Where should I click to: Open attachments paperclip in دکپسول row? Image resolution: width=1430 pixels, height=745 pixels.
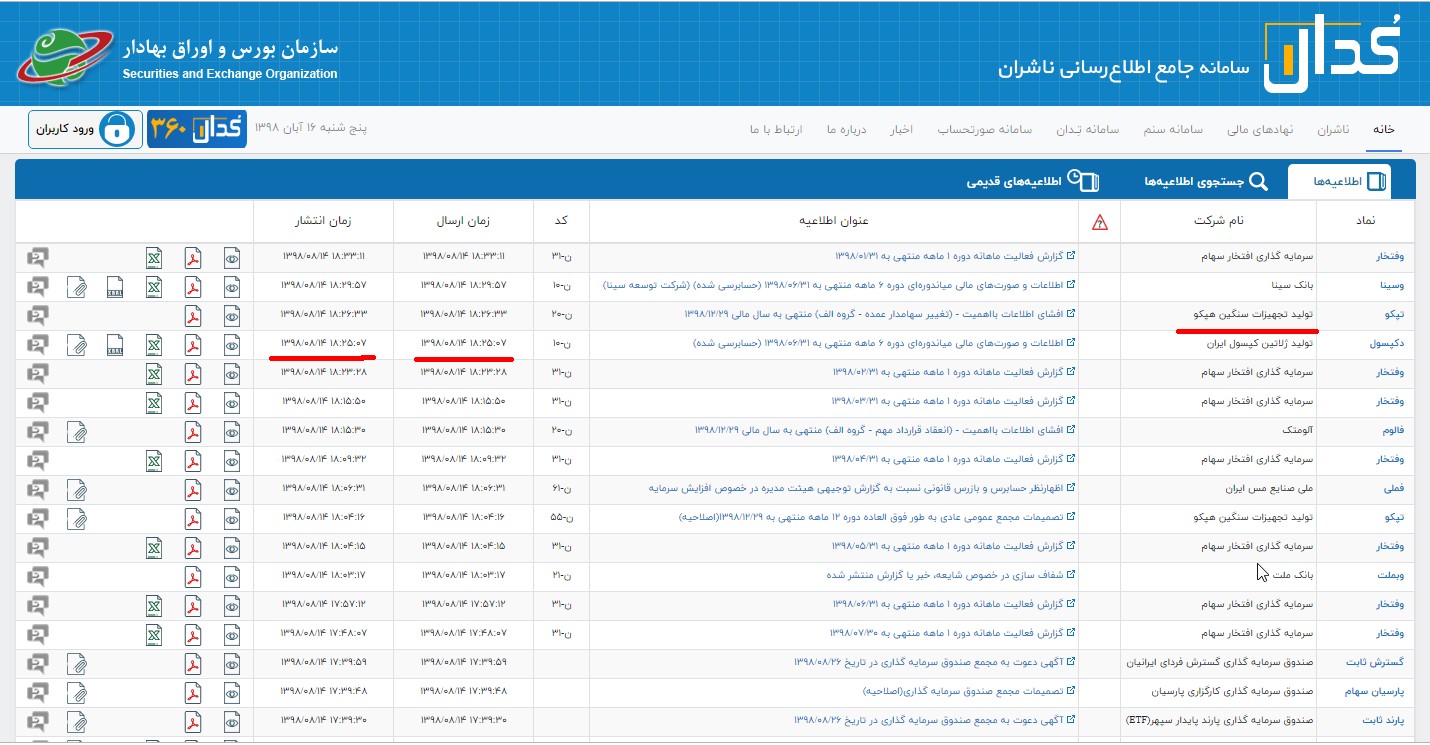[x=77, y=345]
